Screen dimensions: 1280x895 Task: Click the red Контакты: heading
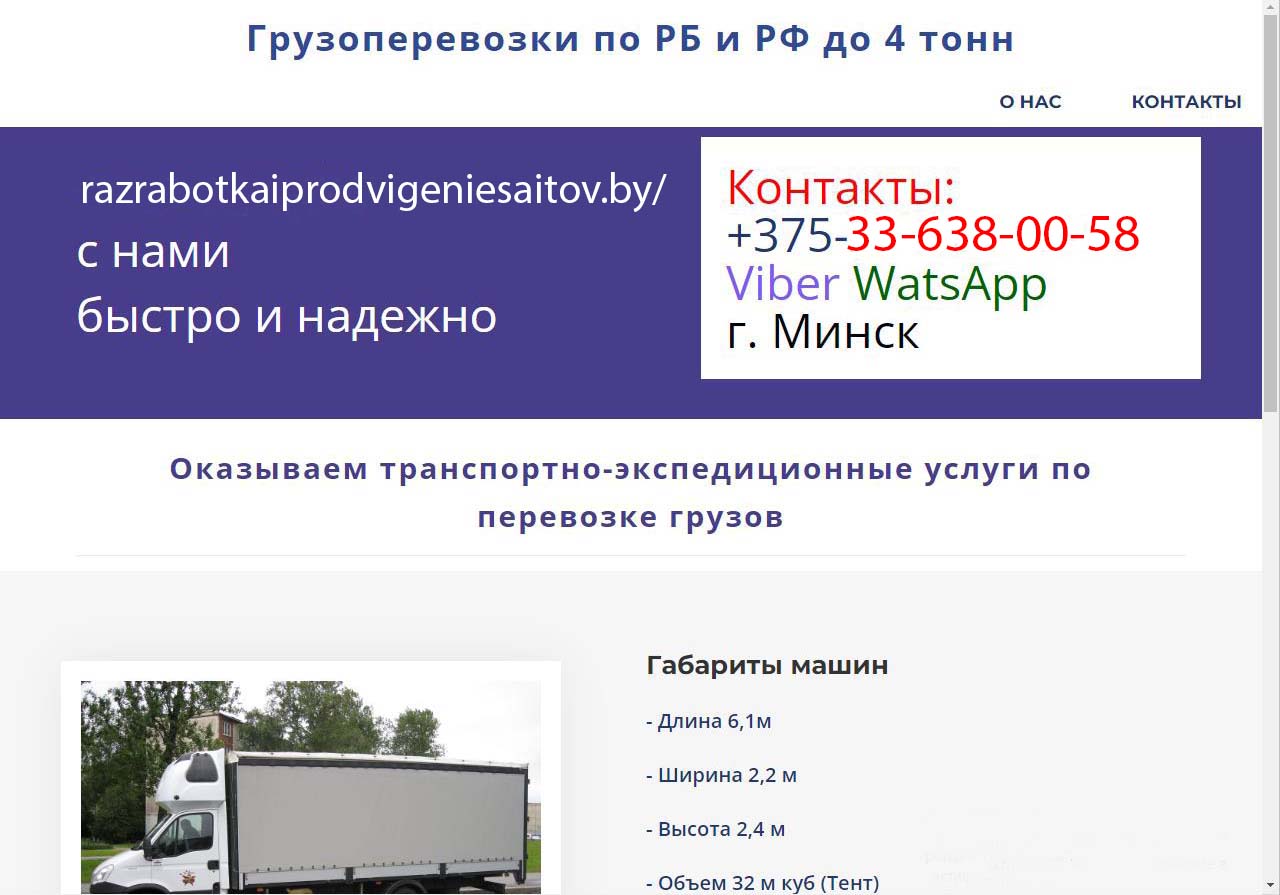[840, 187]
